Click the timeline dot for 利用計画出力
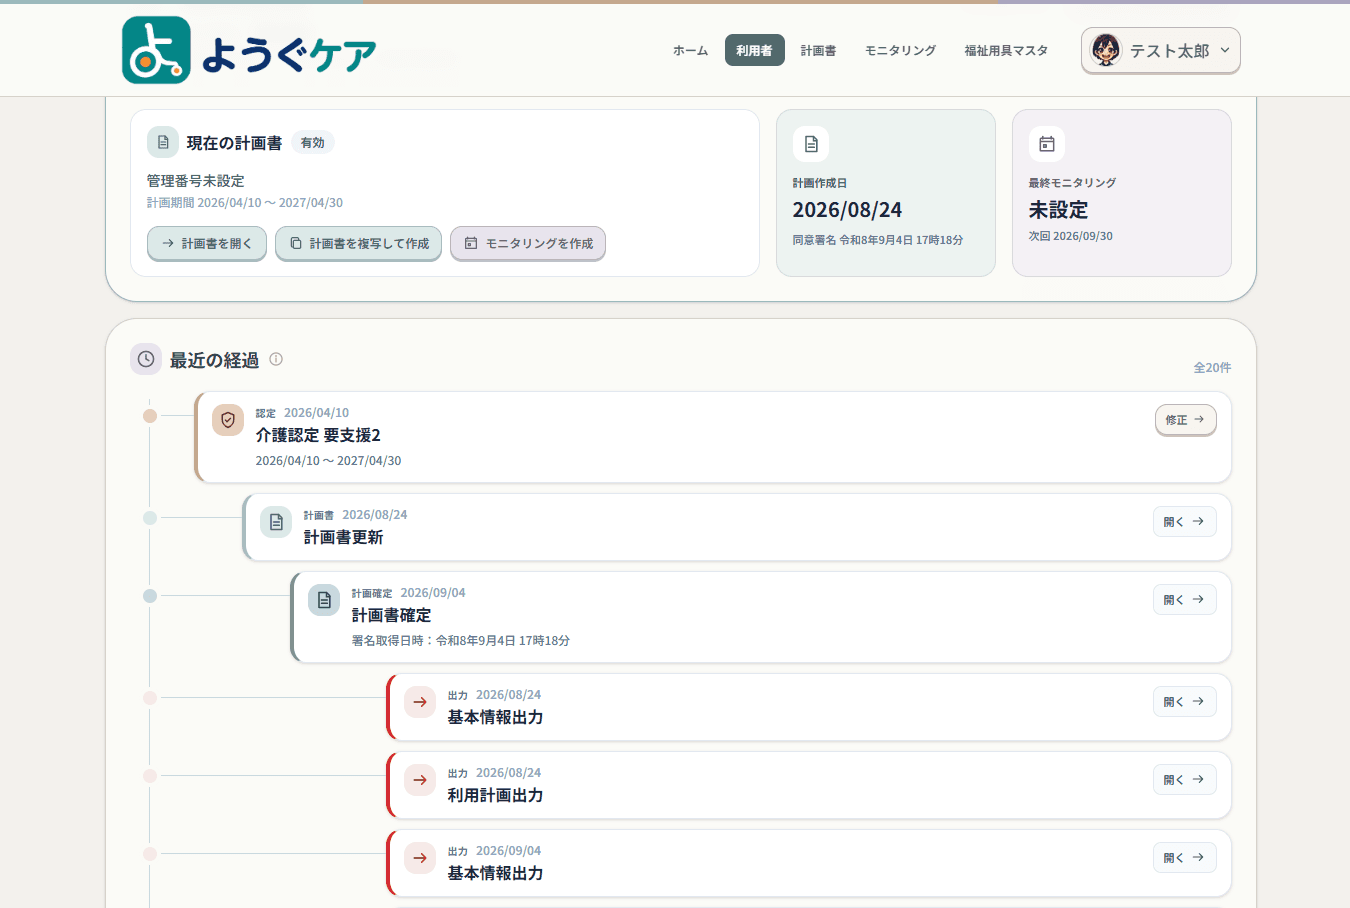The width and height of the screenshot is (1350, 908). pos(150,776)
